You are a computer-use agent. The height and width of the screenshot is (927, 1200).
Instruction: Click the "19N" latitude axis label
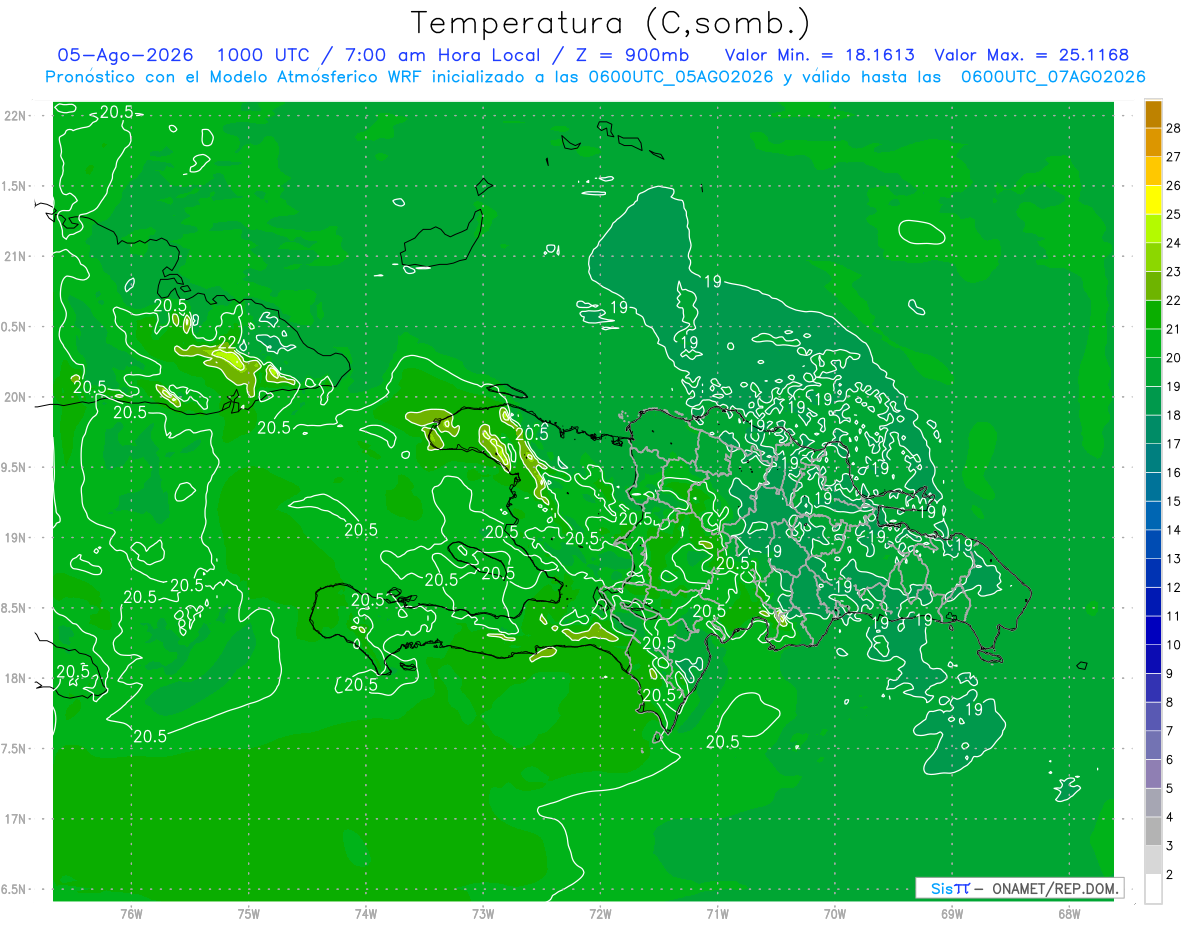14,538
